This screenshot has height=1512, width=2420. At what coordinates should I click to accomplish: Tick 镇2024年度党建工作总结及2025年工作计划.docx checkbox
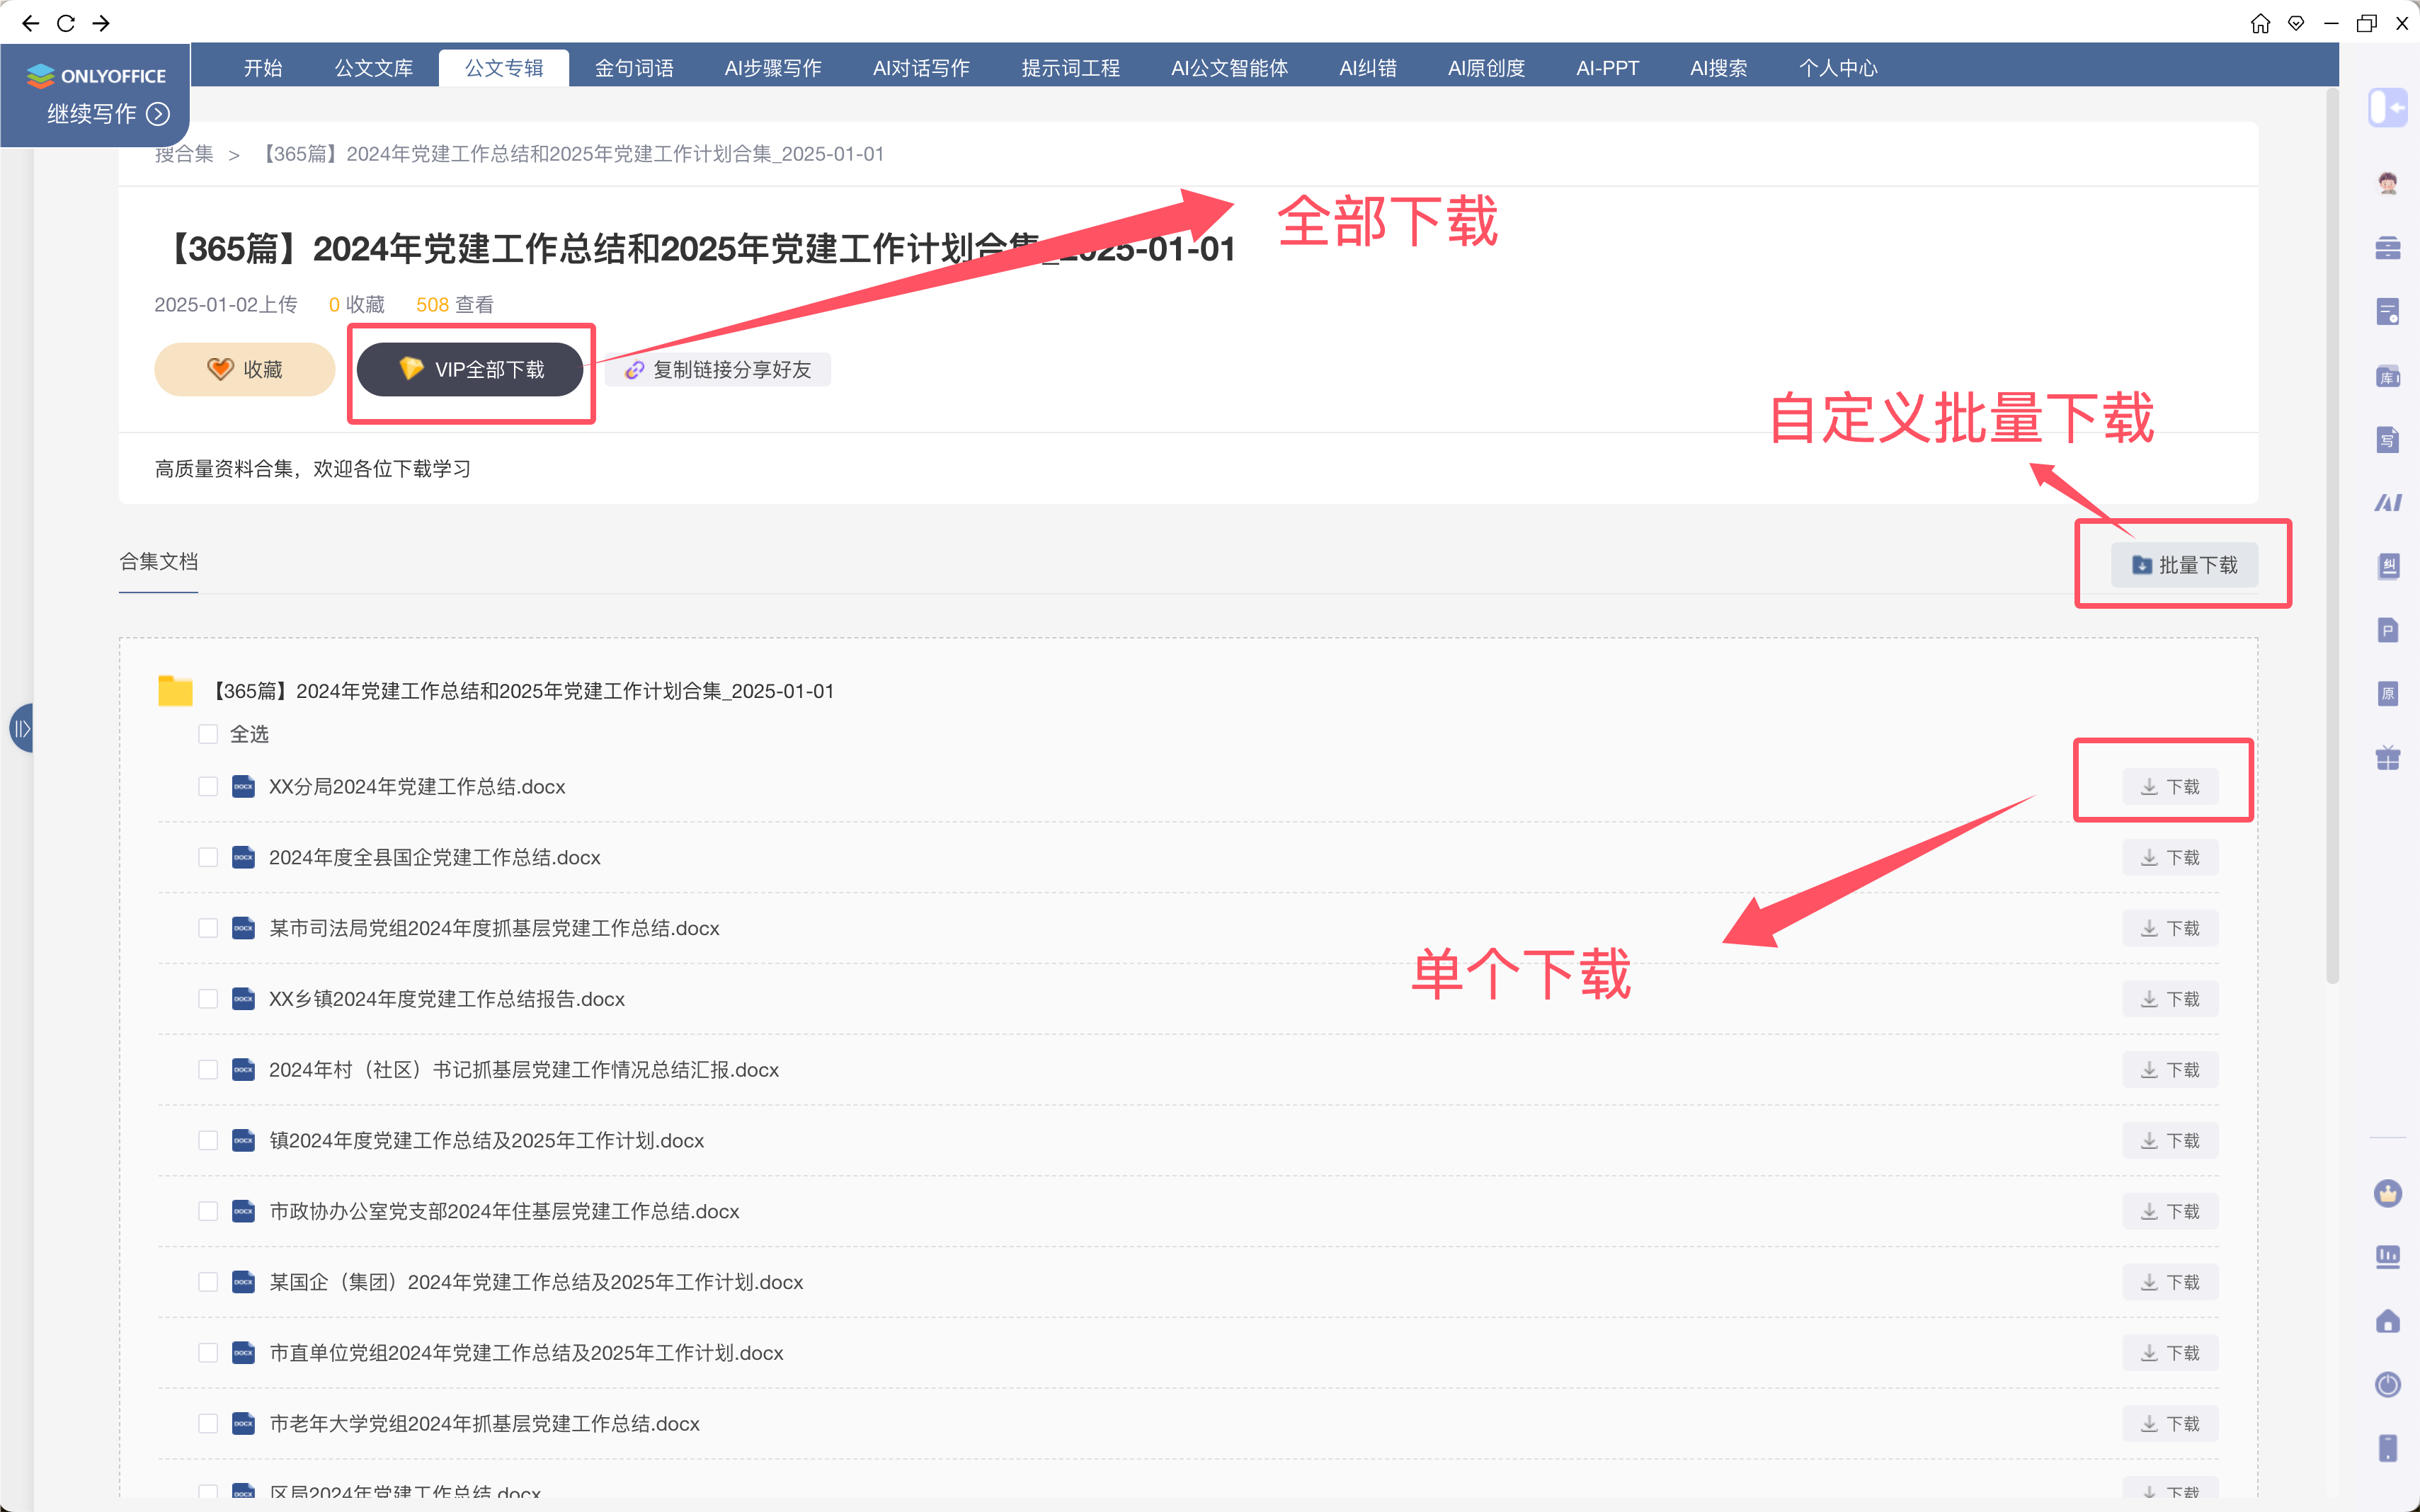(208, 1141)
